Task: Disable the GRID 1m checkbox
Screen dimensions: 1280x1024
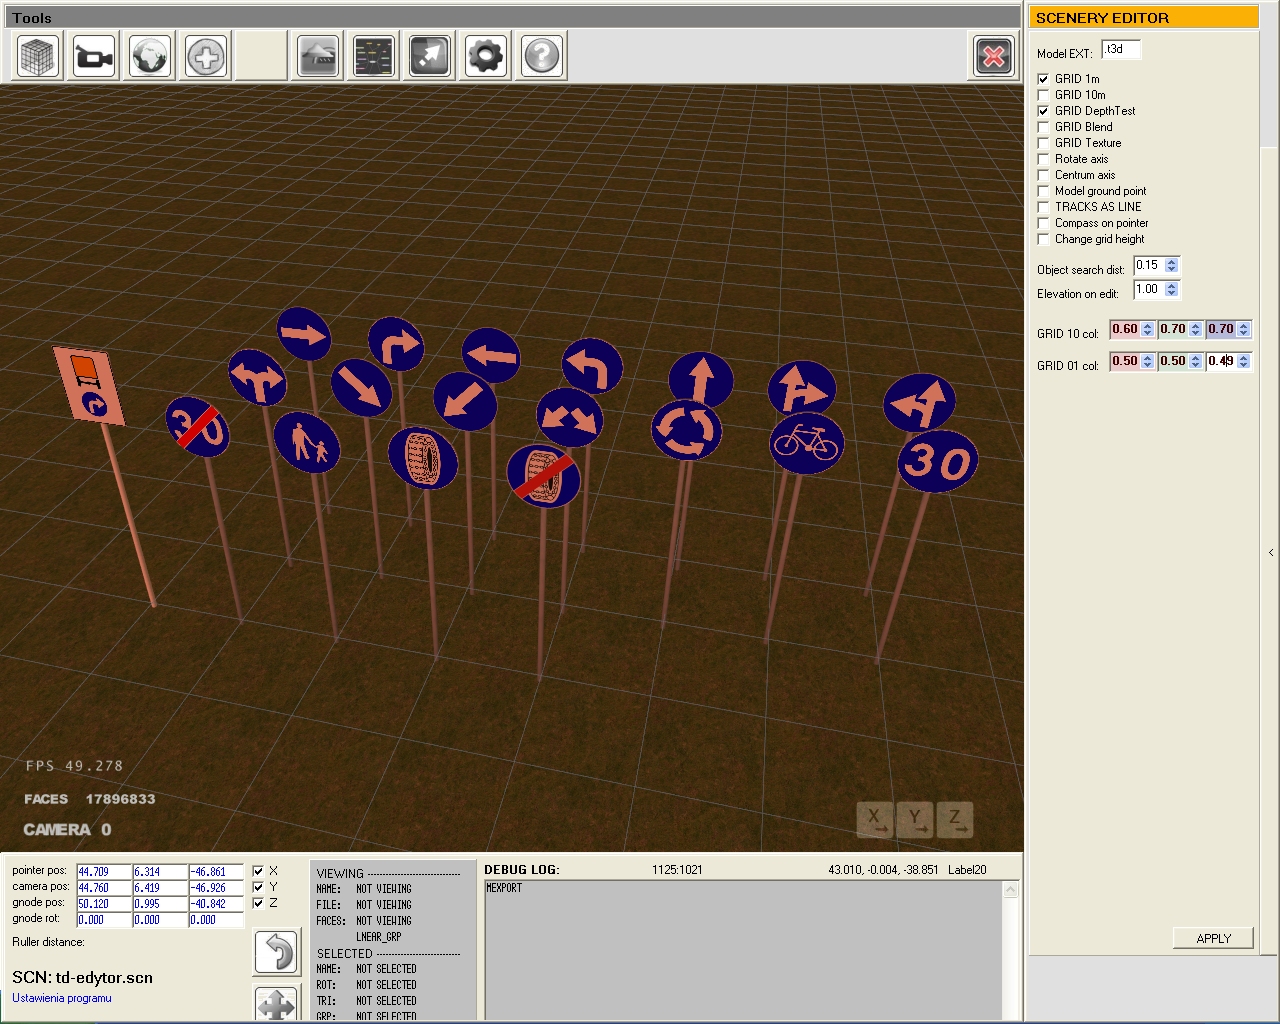Action: pos(1044,79)
